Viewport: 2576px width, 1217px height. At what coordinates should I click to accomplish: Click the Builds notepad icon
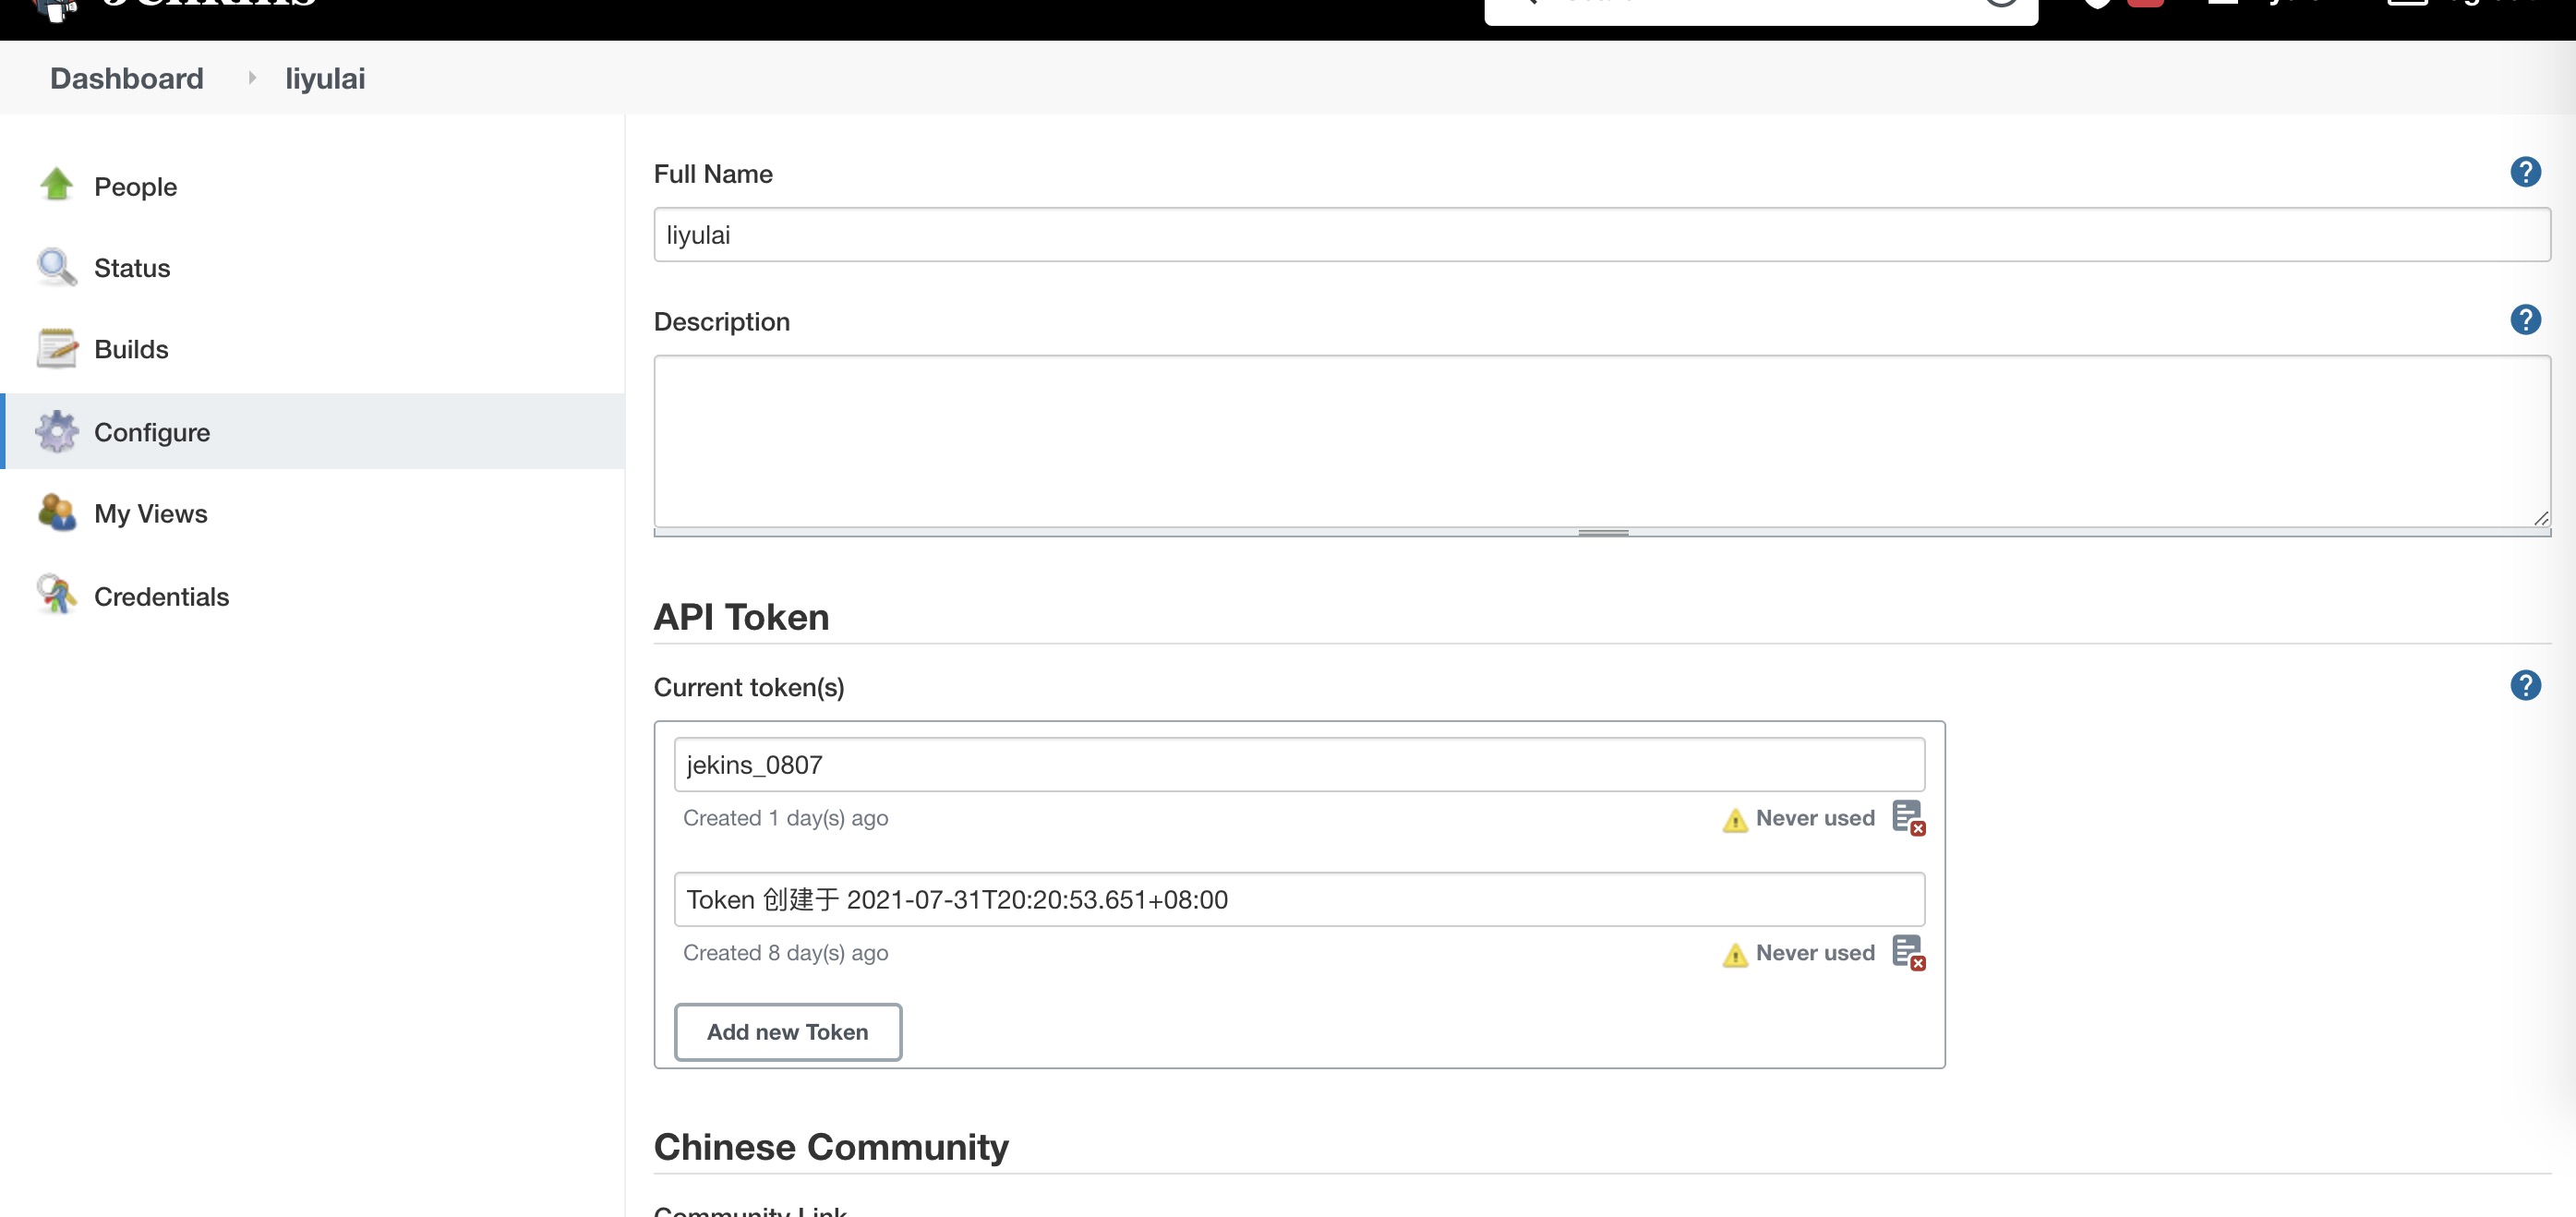[x=56, y=349]
